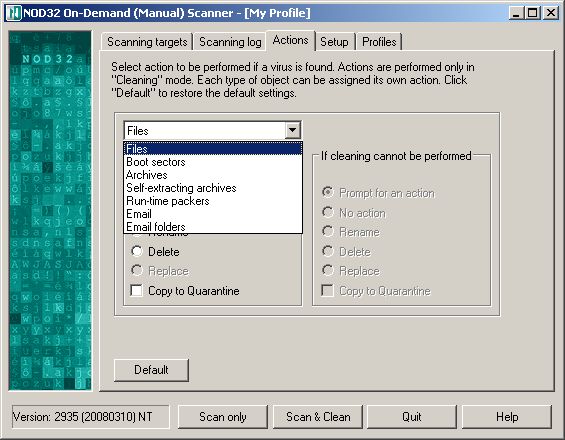Maximize the NOD32 scanner window

point(533,13)
